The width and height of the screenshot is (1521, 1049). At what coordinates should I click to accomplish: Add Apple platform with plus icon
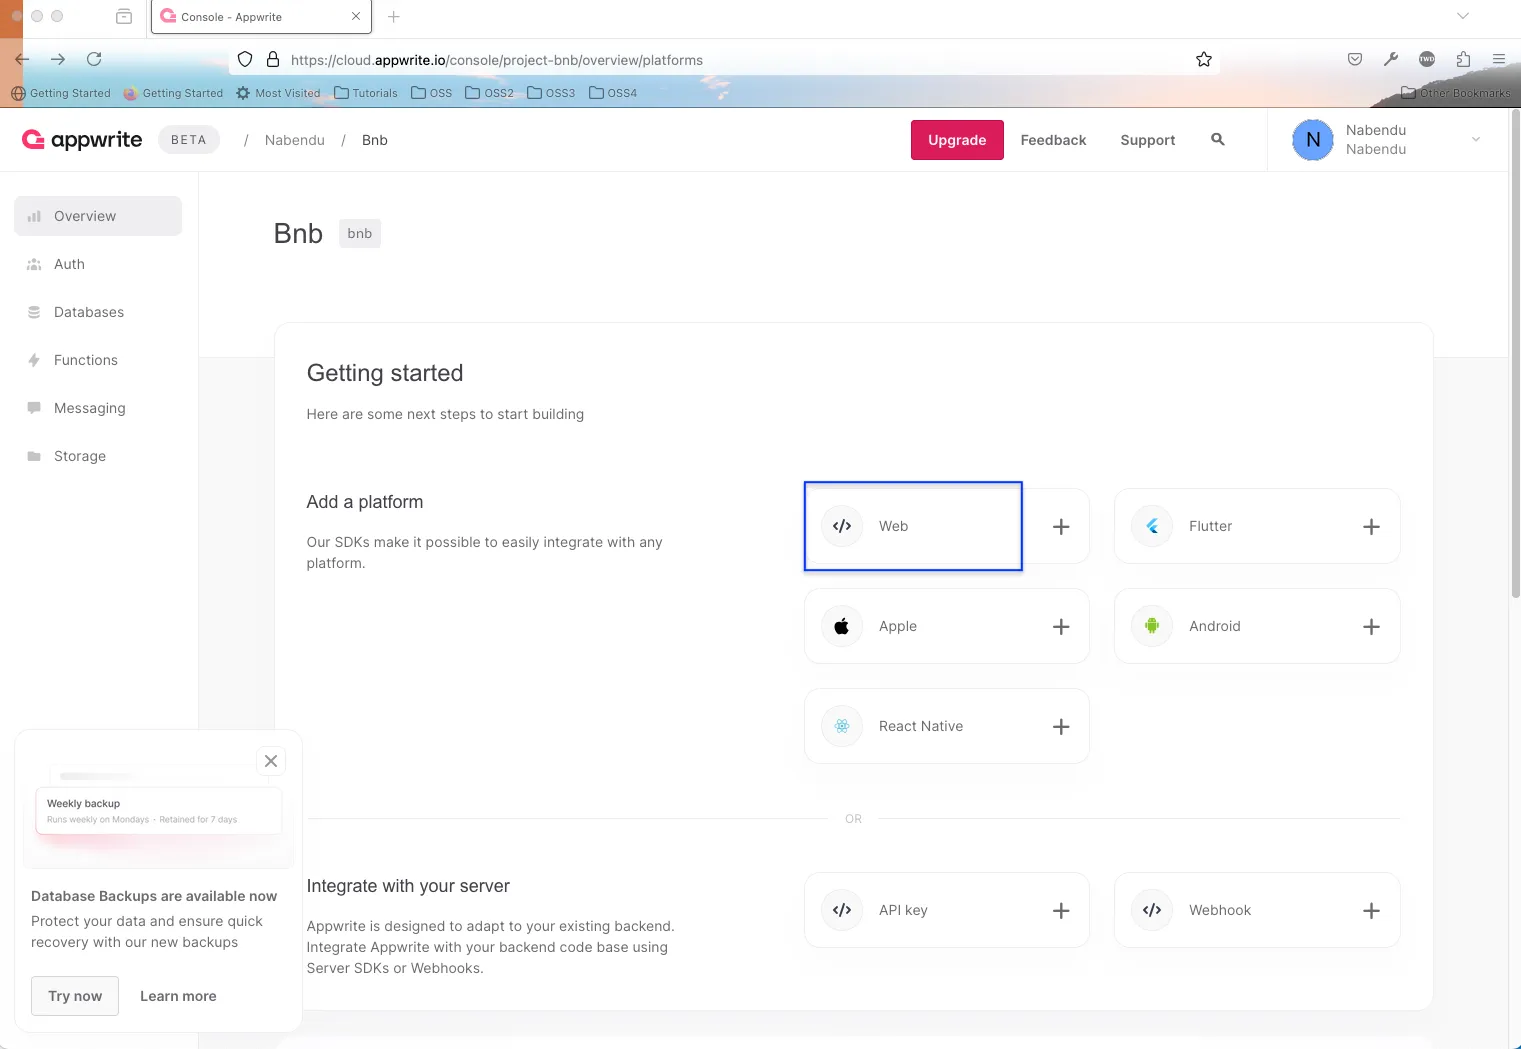[1061, 627]
